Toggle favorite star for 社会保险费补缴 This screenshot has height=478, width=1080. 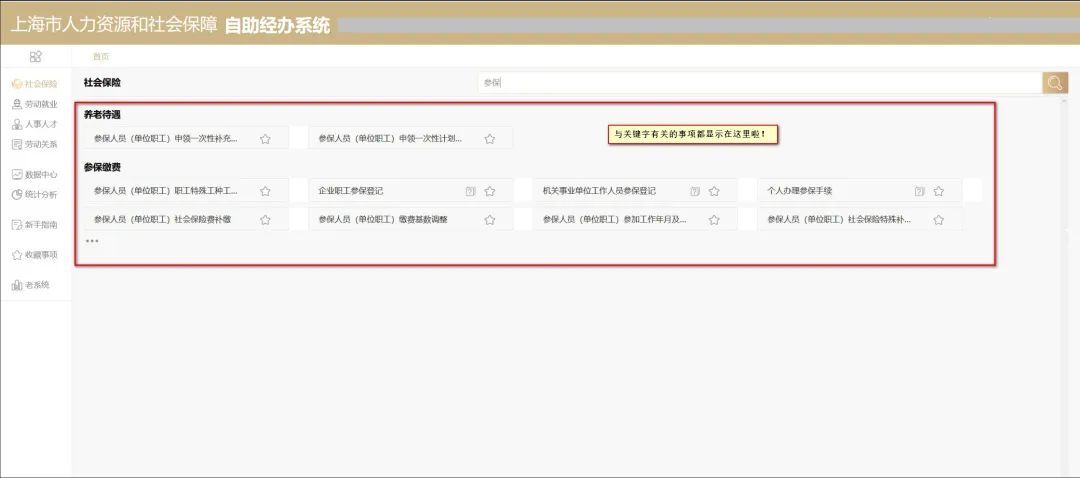point(265,220)
